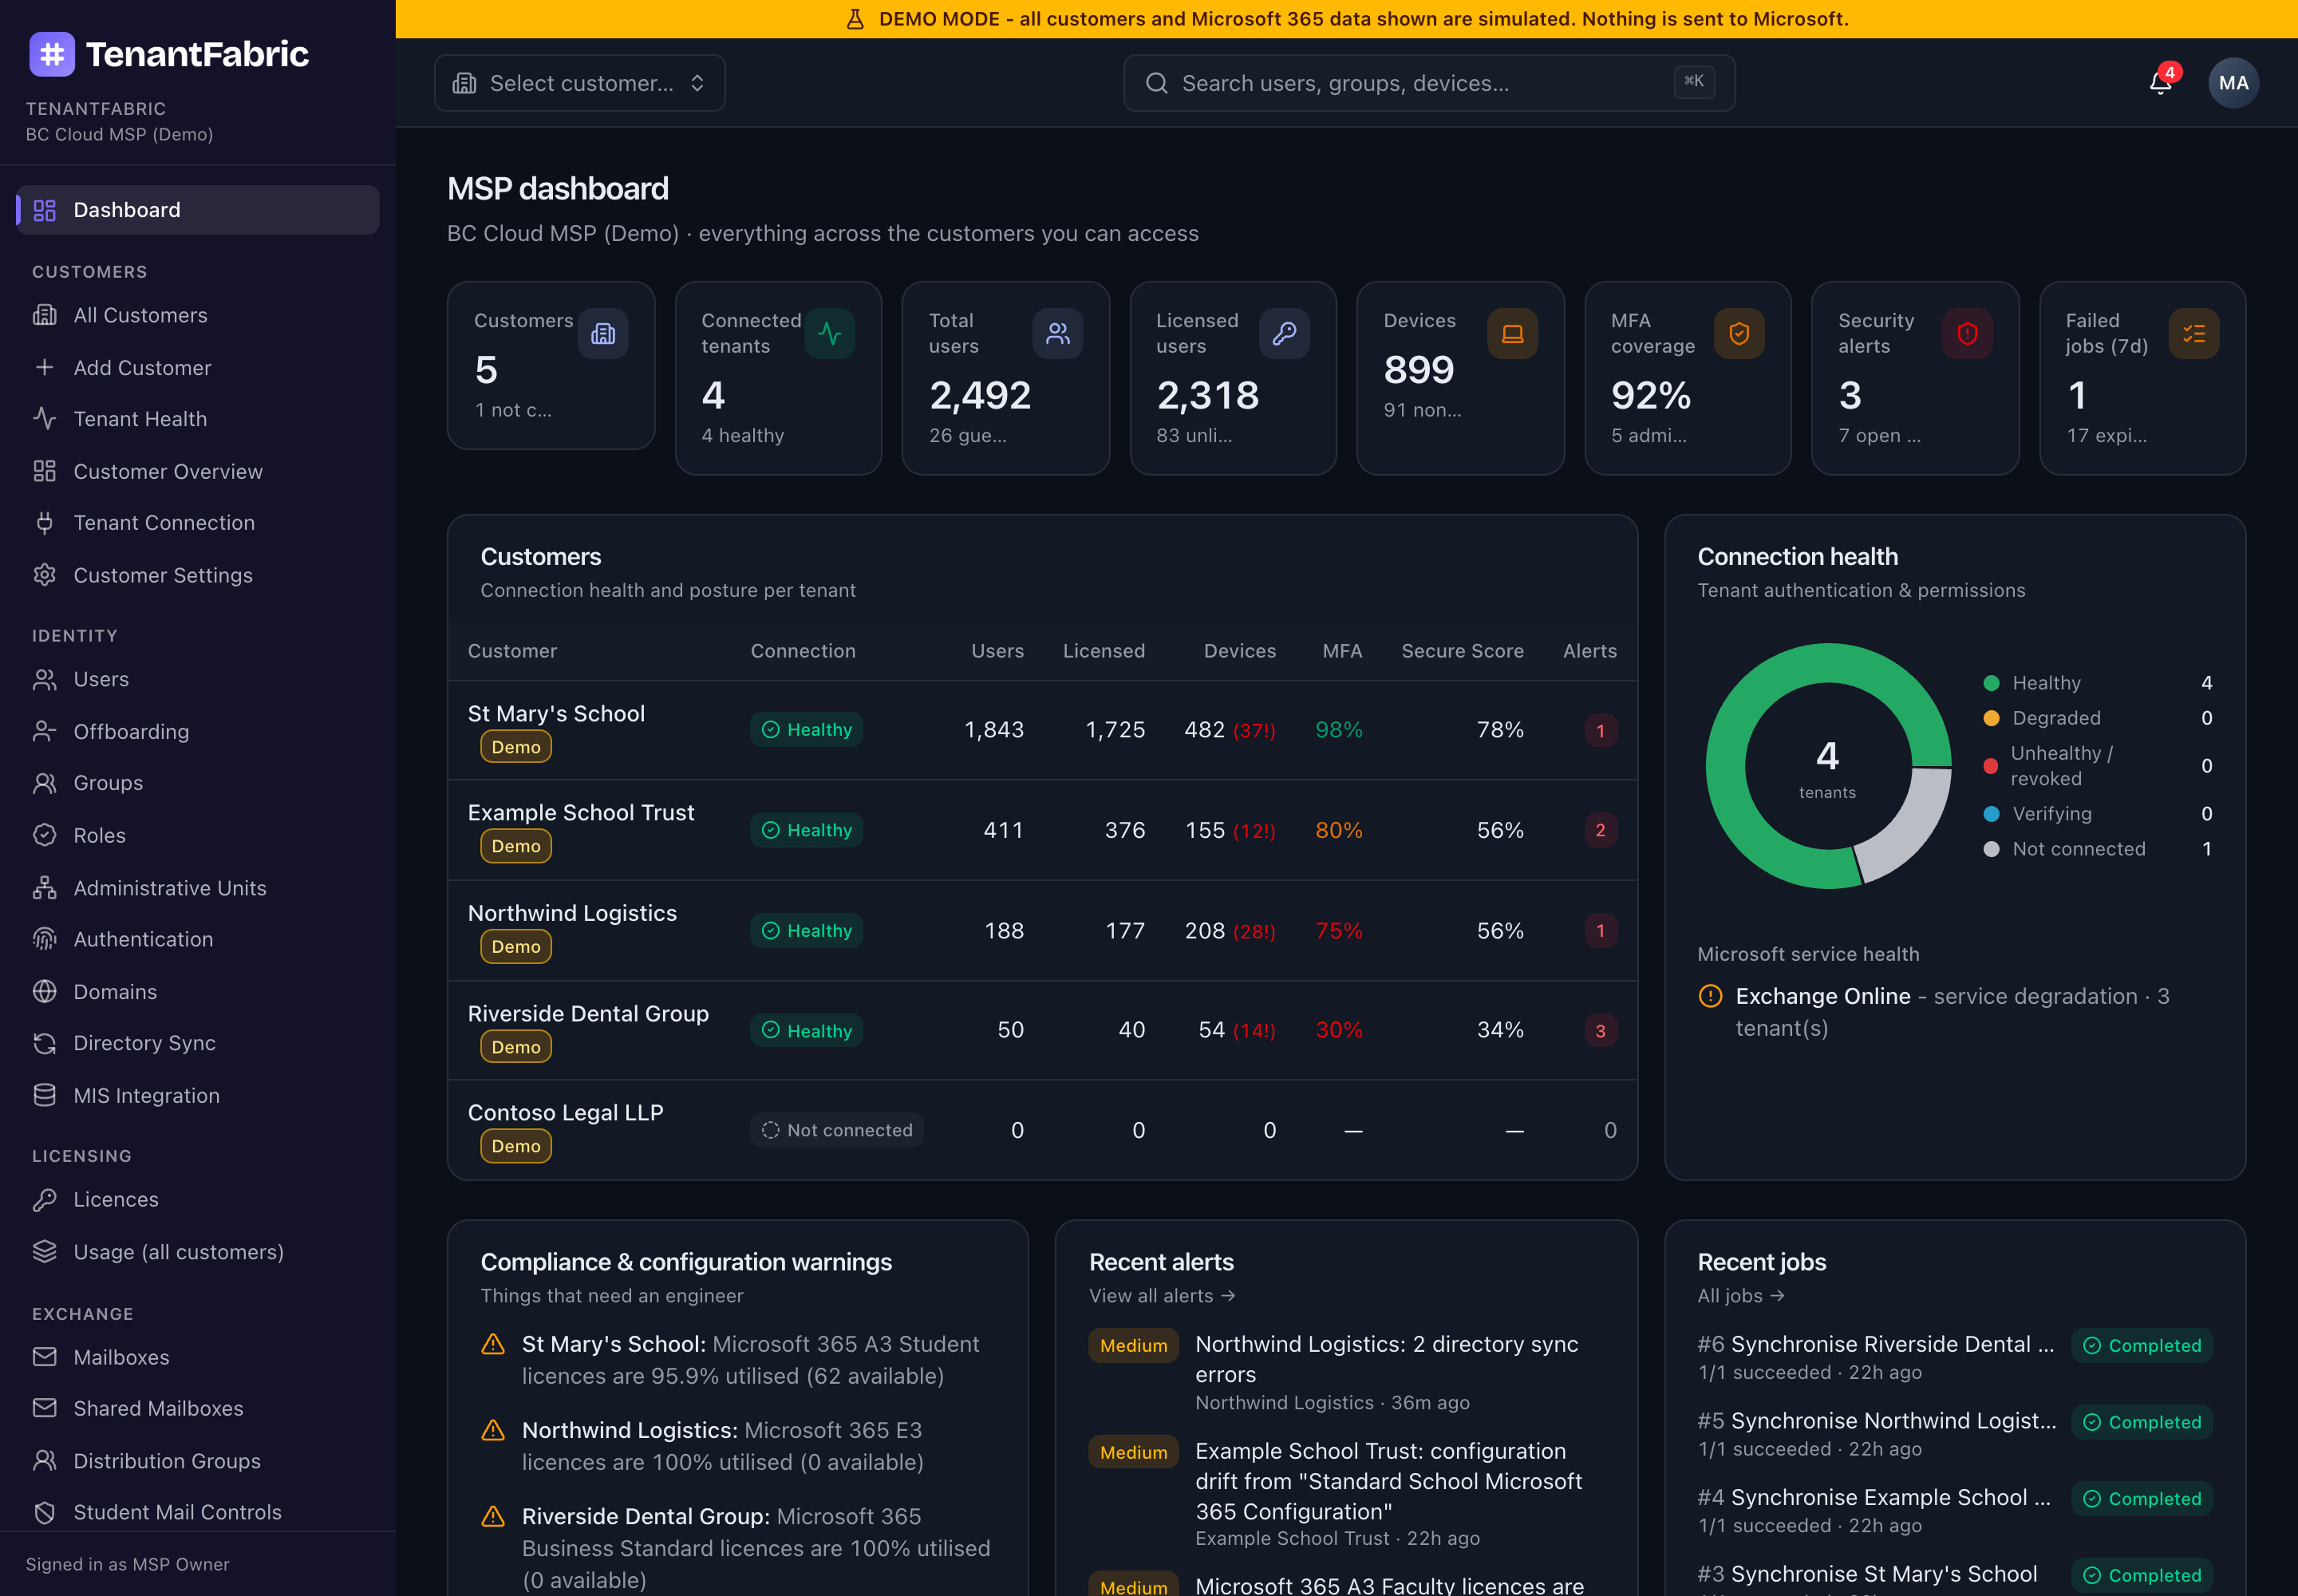Open the Riverside Dental Group customer row
The width and height of the screenshot is (2298, 1596).
pos(1042,1030)
